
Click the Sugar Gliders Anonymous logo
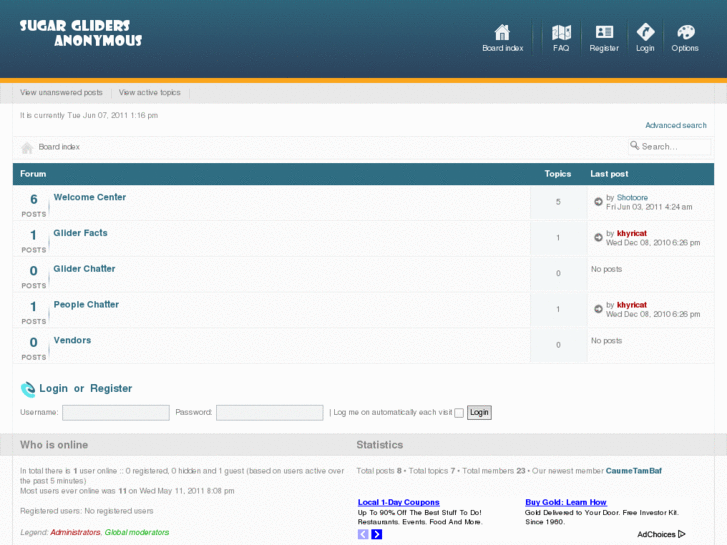81,33
